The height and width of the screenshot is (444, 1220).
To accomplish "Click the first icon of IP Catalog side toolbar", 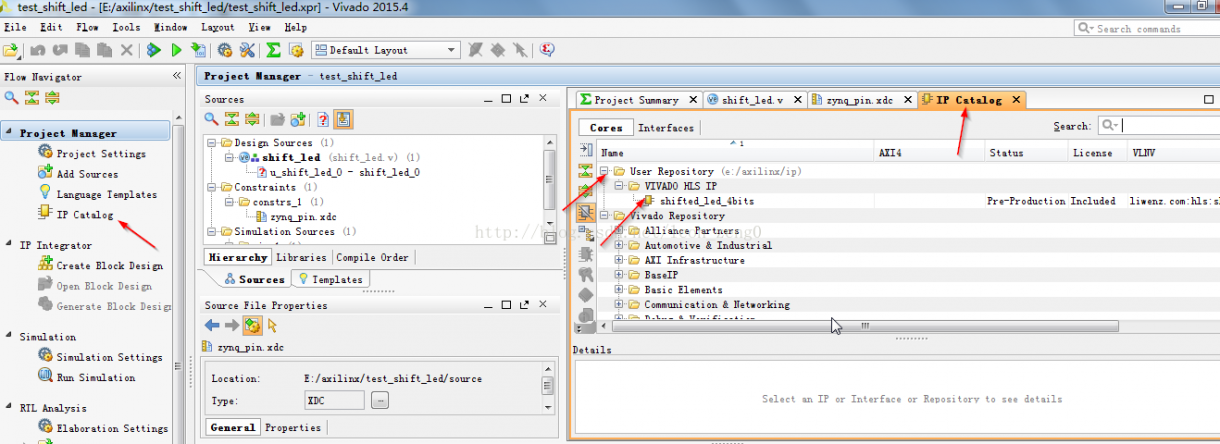I will 586,150.
